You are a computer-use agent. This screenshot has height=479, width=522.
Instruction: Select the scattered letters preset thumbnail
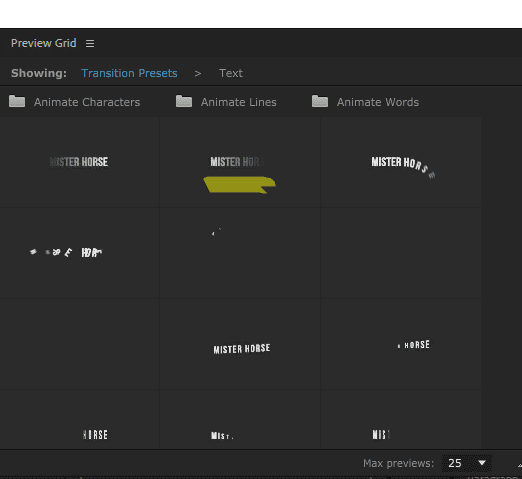[x=80, y=253]
